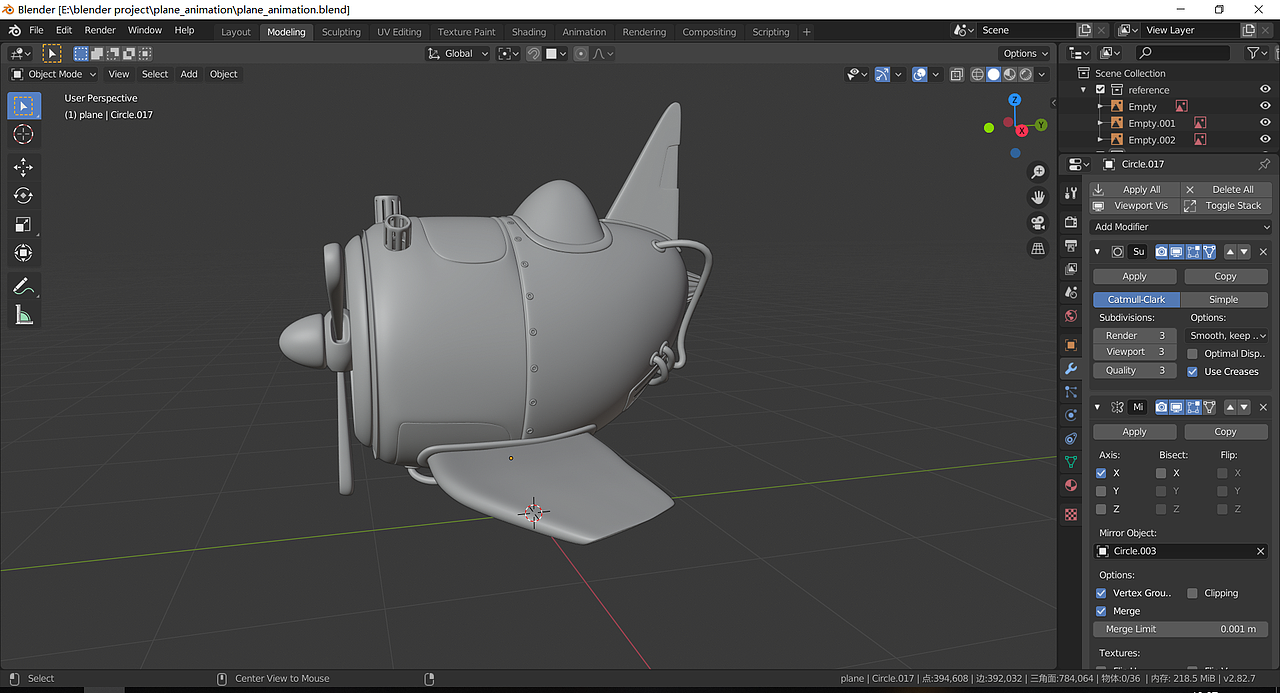The width and height of the screenshot is (1280, 693).
Task: Uncheck mirror Axis X checkbox
Action: click(1101, 473)
